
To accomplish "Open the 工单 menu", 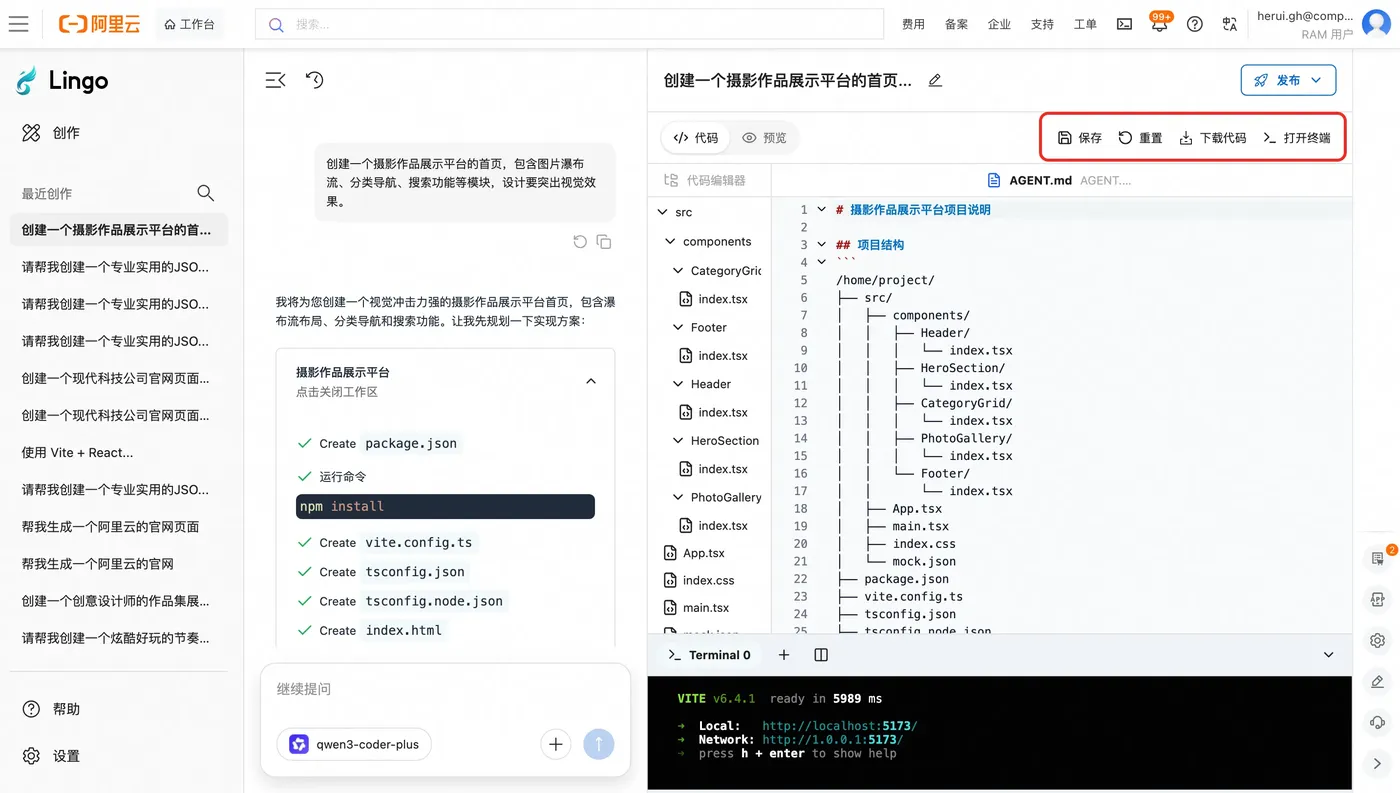I will click(1085, 24).
